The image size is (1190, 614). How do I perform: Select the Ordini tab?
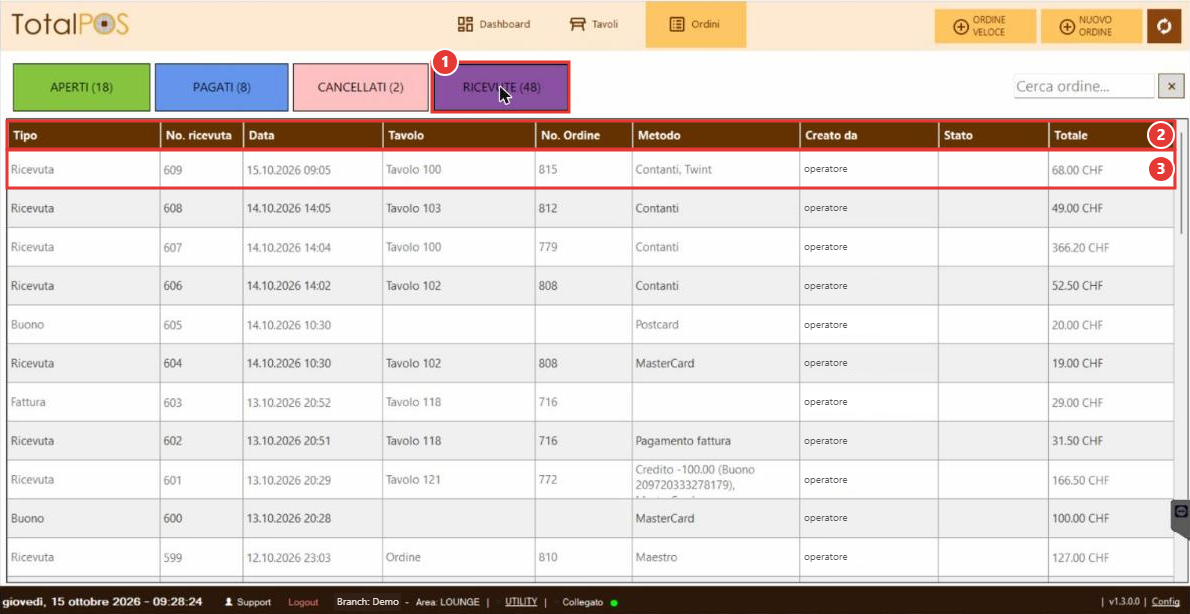tap(695, 24)
